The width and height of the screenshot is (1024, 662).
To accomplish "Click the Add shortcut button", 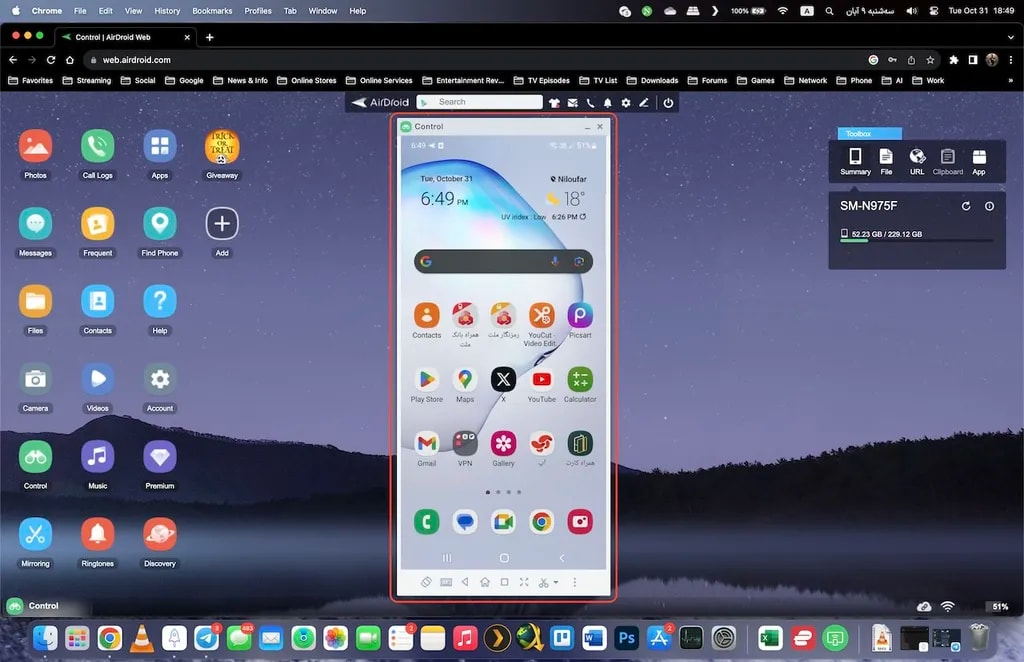I will tap(222, 224).
